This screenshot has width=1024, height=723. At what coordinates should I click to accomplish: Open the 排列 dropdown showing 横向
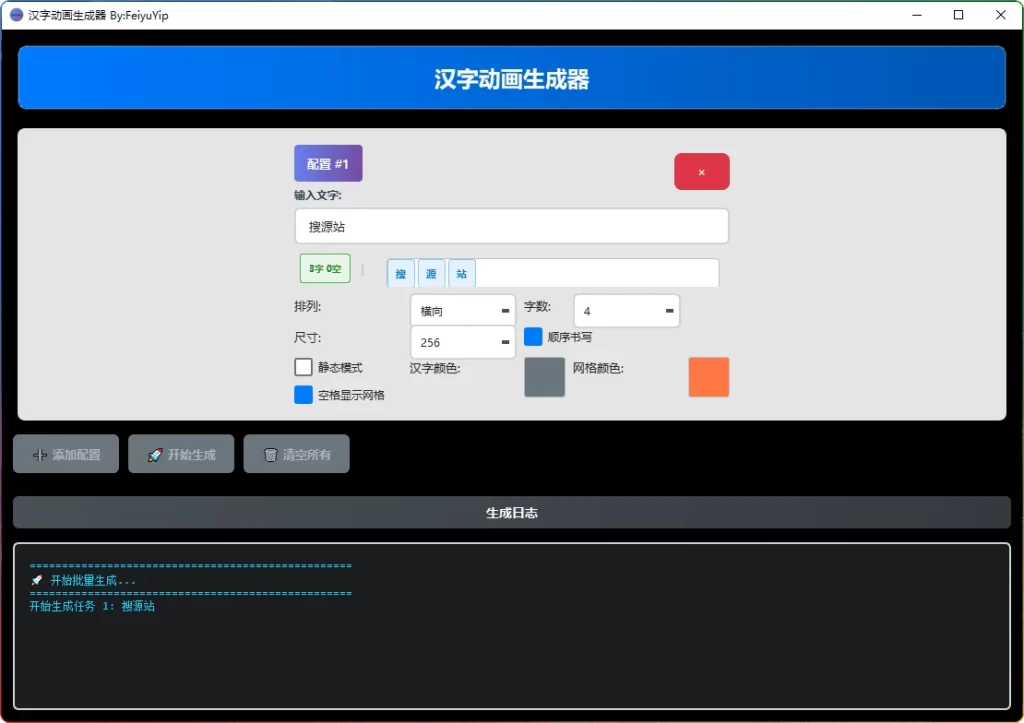pyautogui.click(x=462, y=310)
